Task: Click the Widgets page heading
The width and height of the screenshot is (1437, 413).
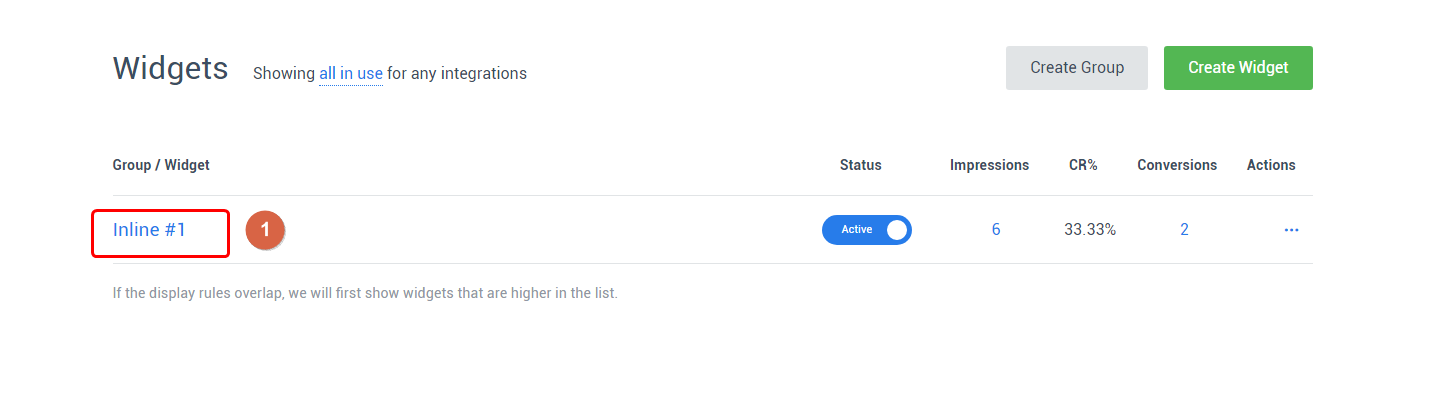Action: click(x=170, y=69)
